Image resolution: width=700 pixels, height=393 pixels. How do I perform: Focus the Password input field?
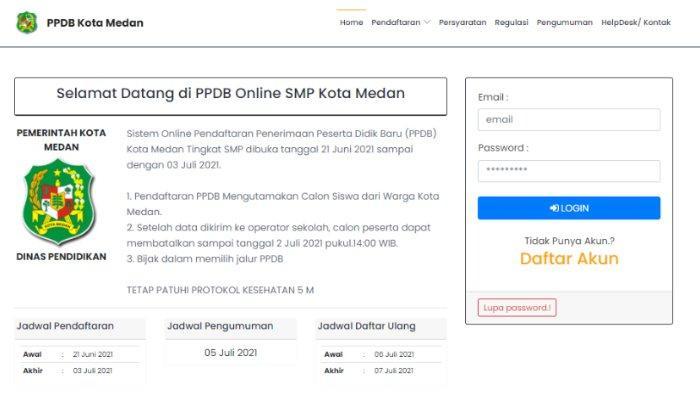click(x=569, y=171)
